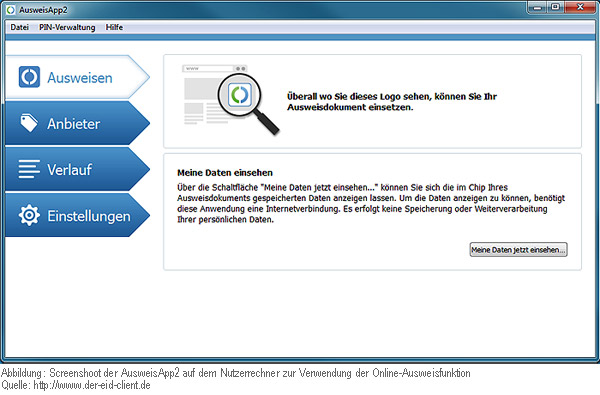Open the Einstellungen tab label
Image resolution: width=600 pixels, height=395 pixels.
point(89,216)
